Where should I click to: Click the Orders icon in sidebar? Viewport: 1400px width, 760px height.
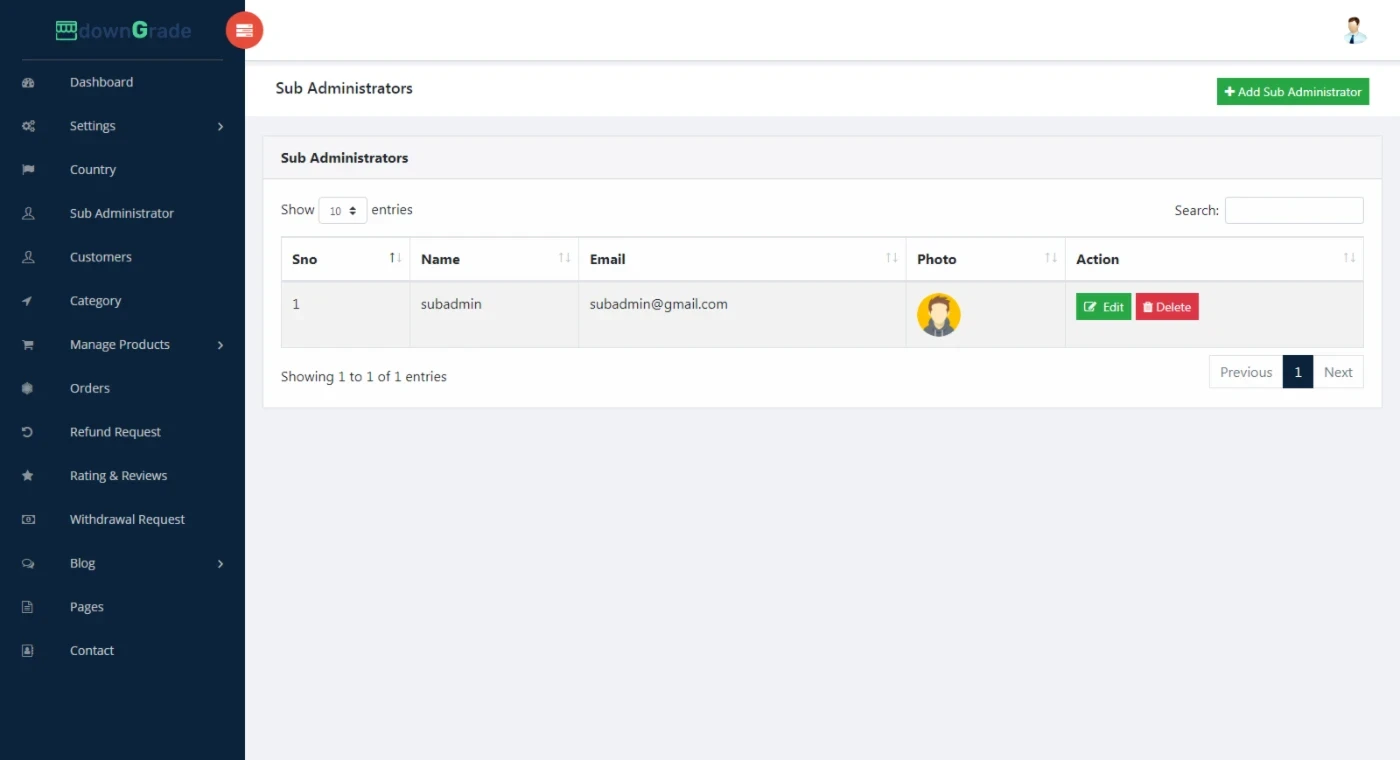(x=28, y=388)
